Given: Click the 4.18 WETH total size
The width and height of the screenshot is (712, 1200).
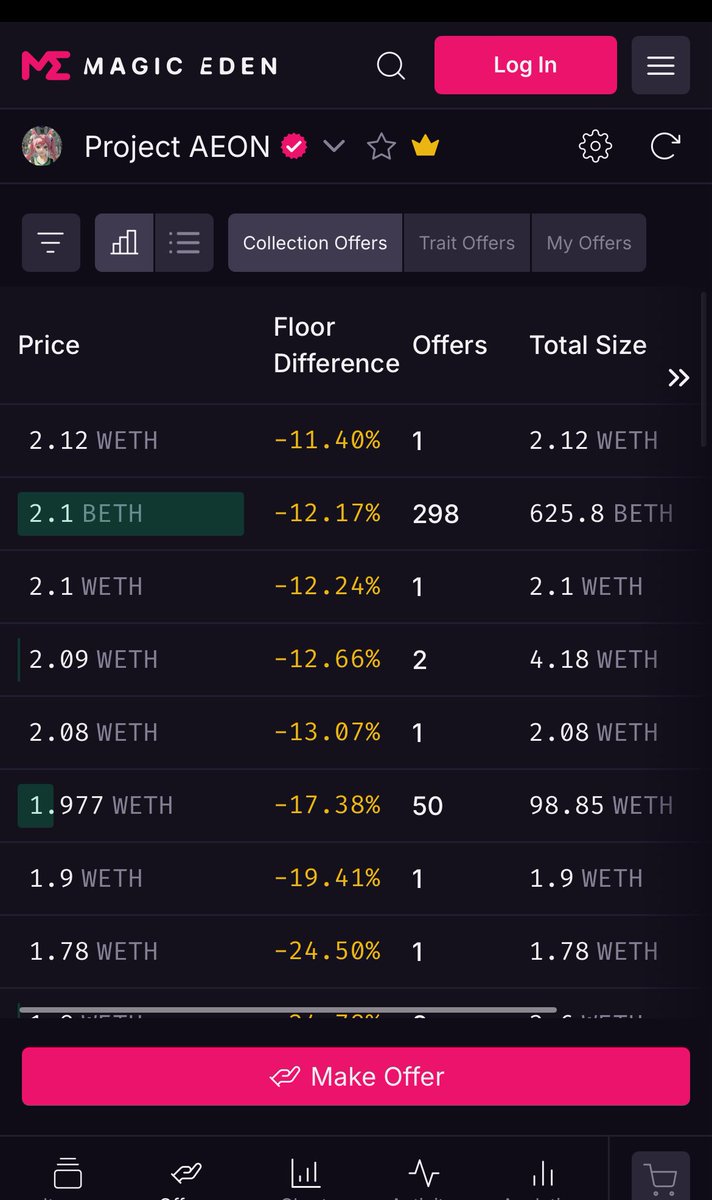Looking at the screenshot, I should pyautogui.click(x=593, y=659).
